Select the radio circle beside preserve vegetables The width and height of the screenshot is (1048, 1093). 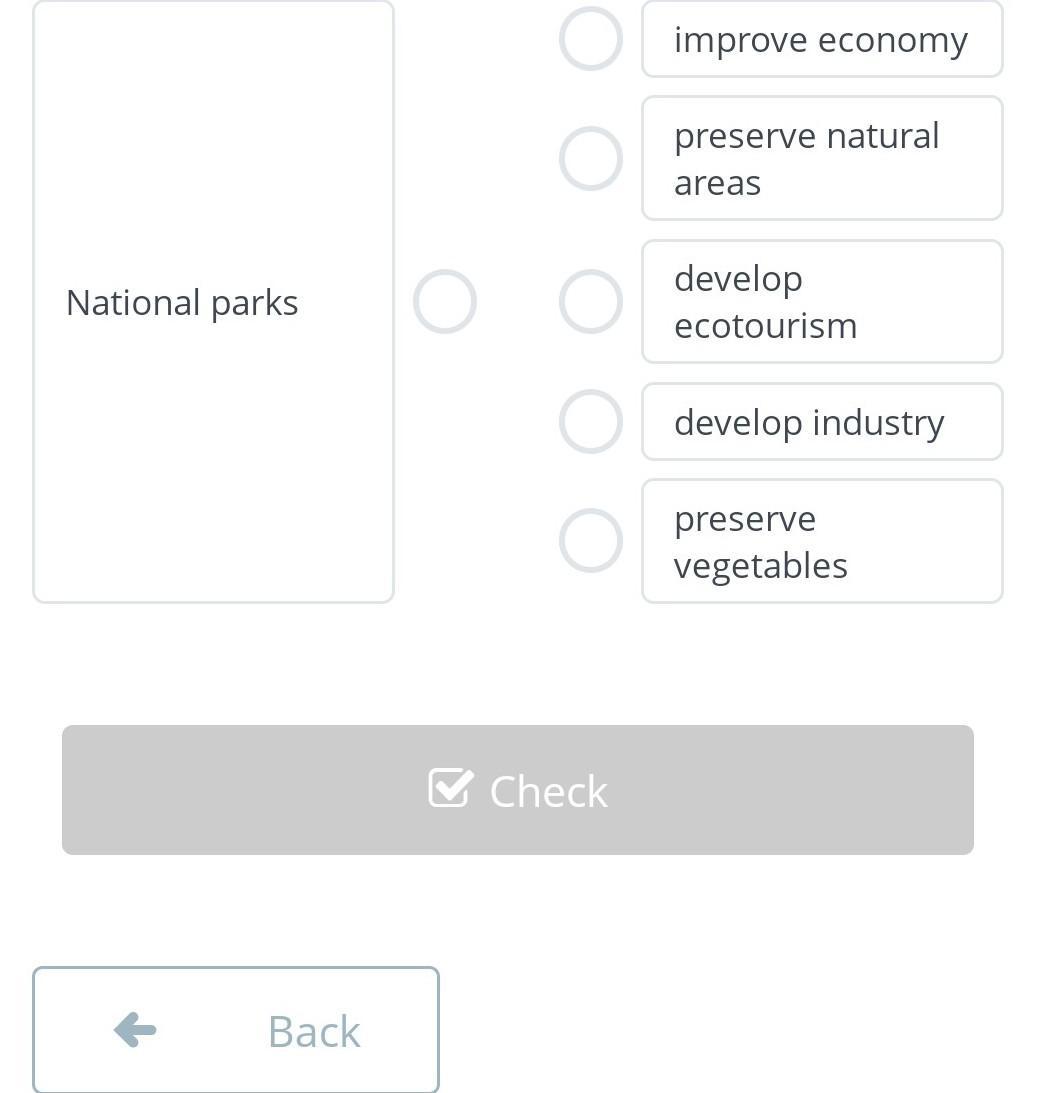click(590, 541)
